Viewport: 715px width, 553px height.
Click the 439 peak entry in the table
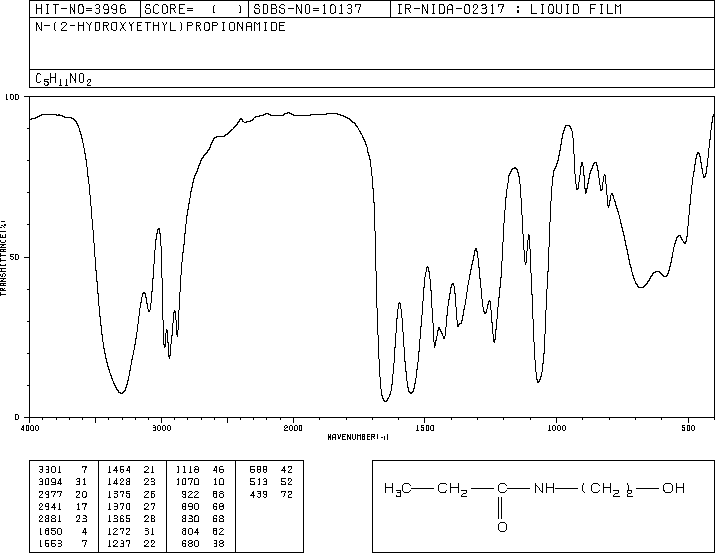[x=271, y=494]
